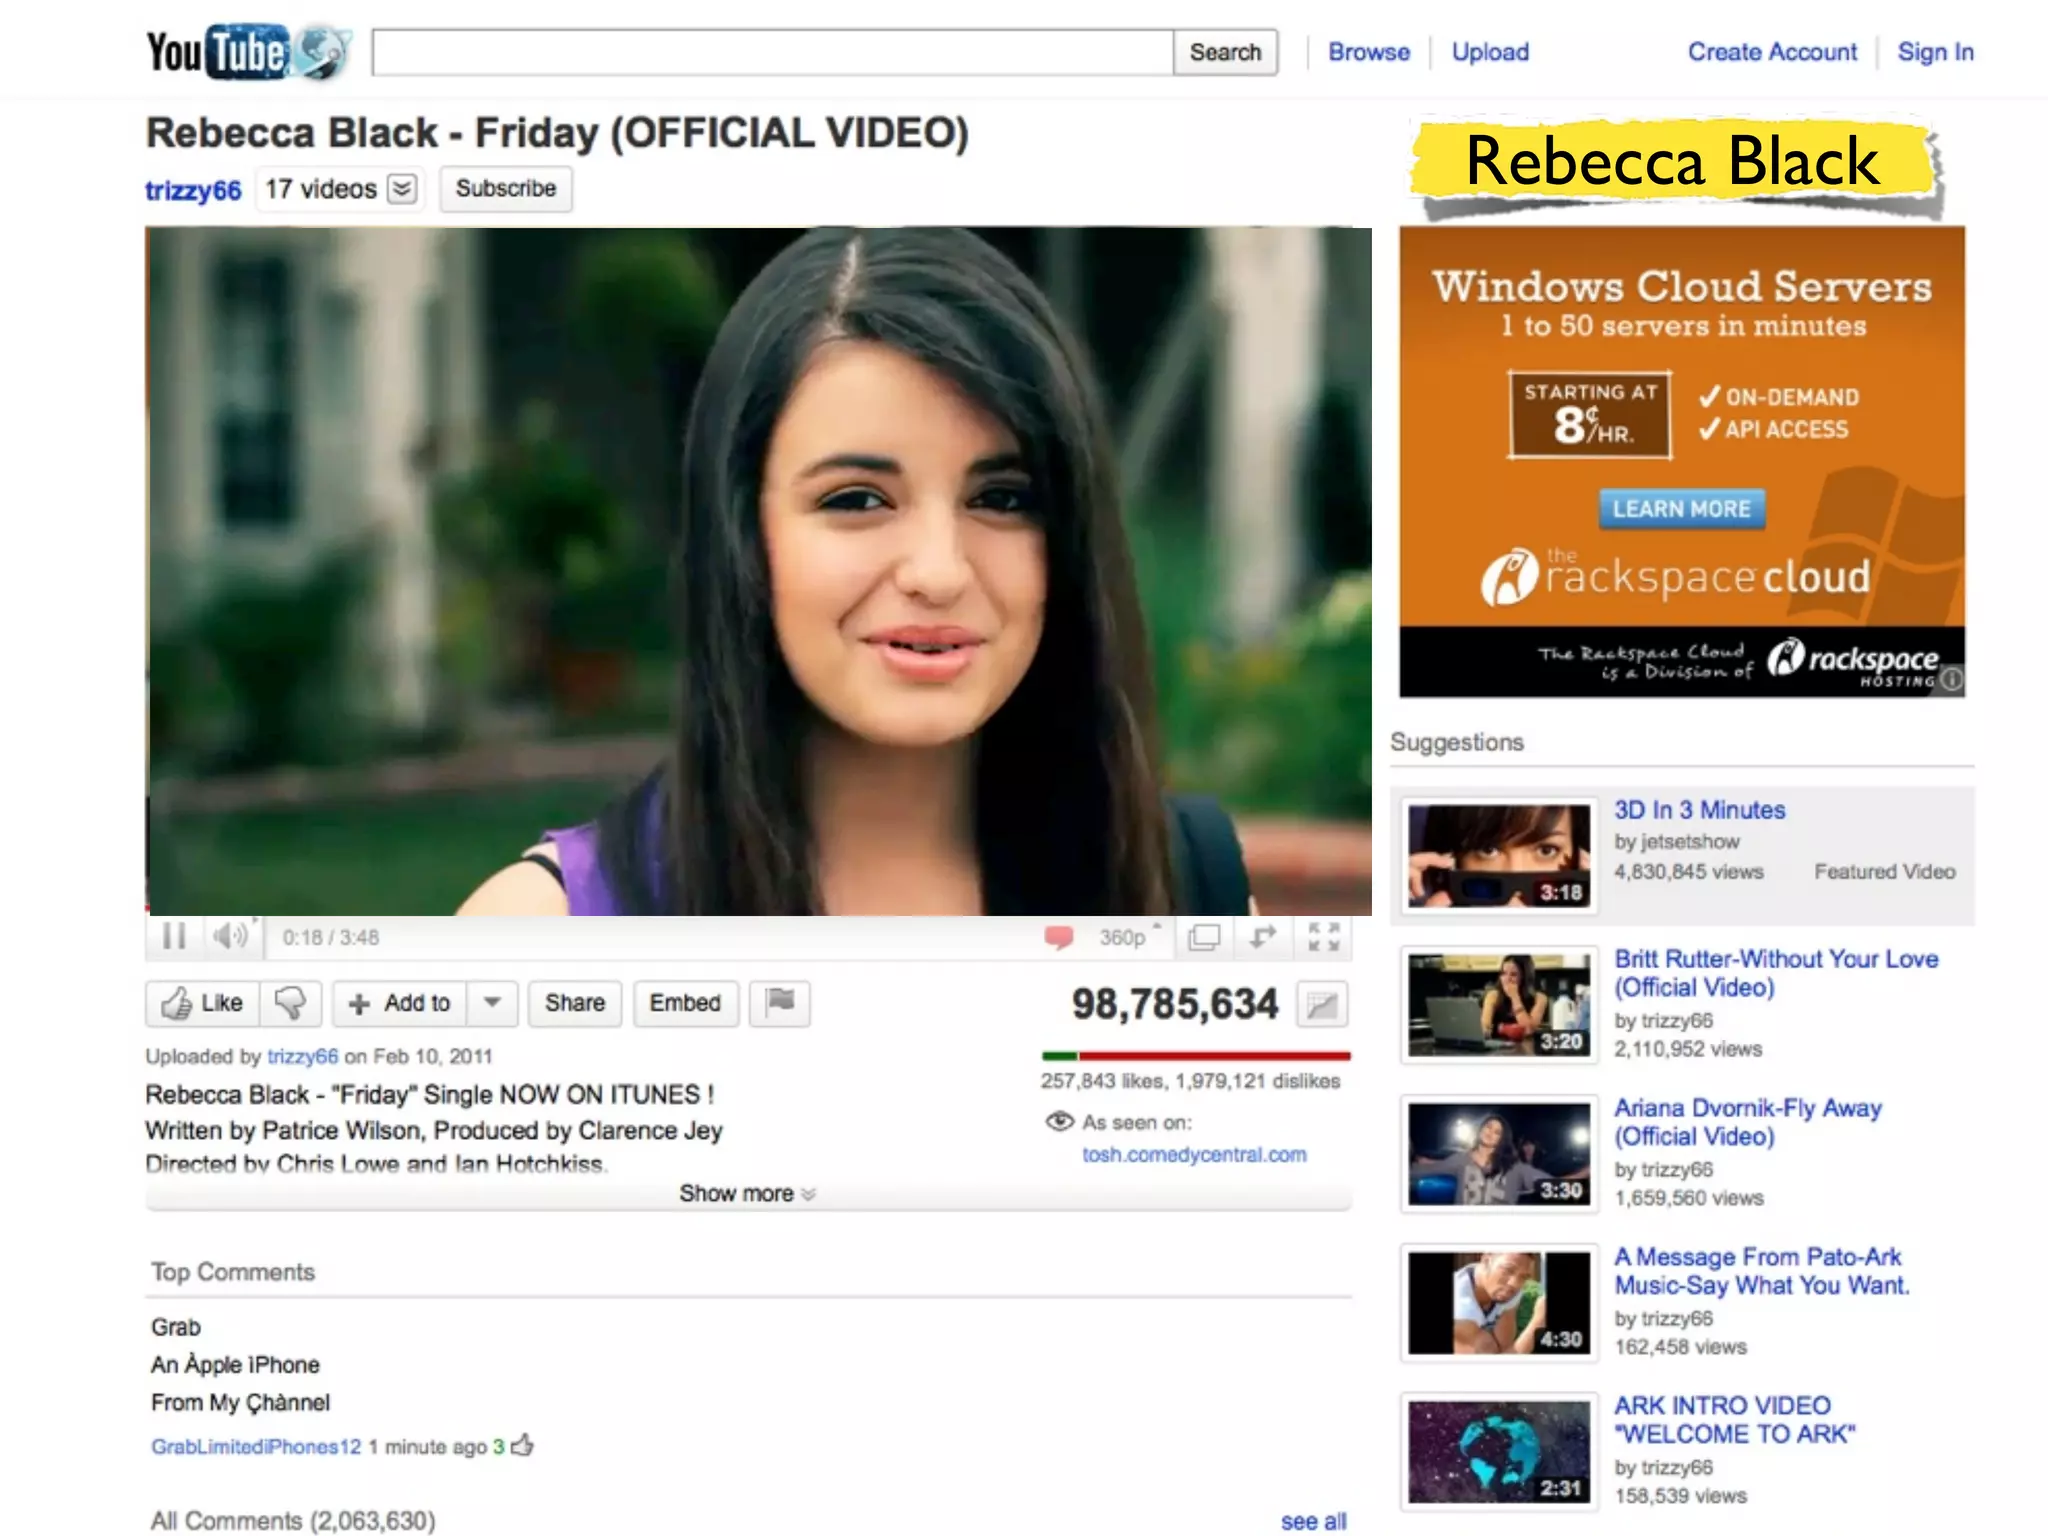
Task: Click the expand player size icon
Action: click(x=1264, y=937)
